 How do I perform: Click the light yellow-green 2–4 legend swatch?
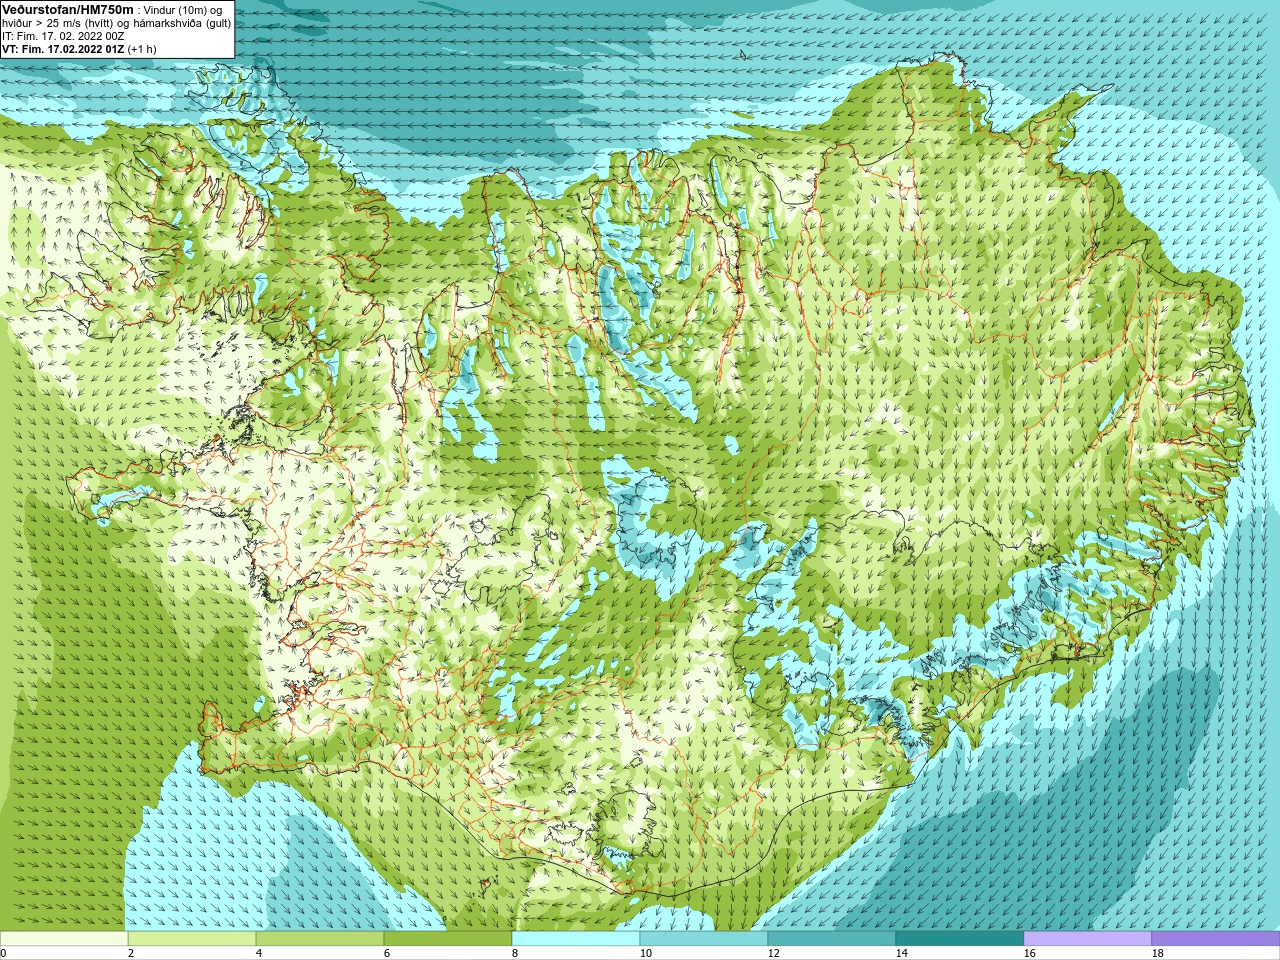192,939
